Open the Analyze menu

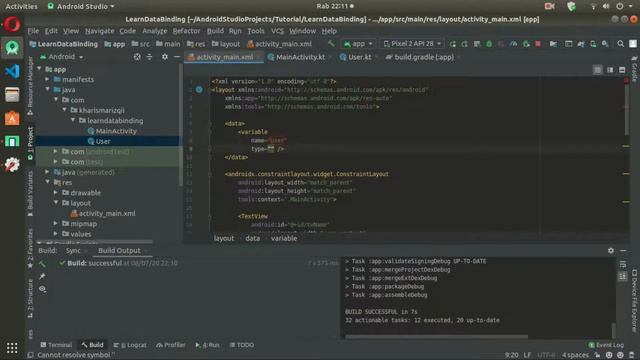154,31
